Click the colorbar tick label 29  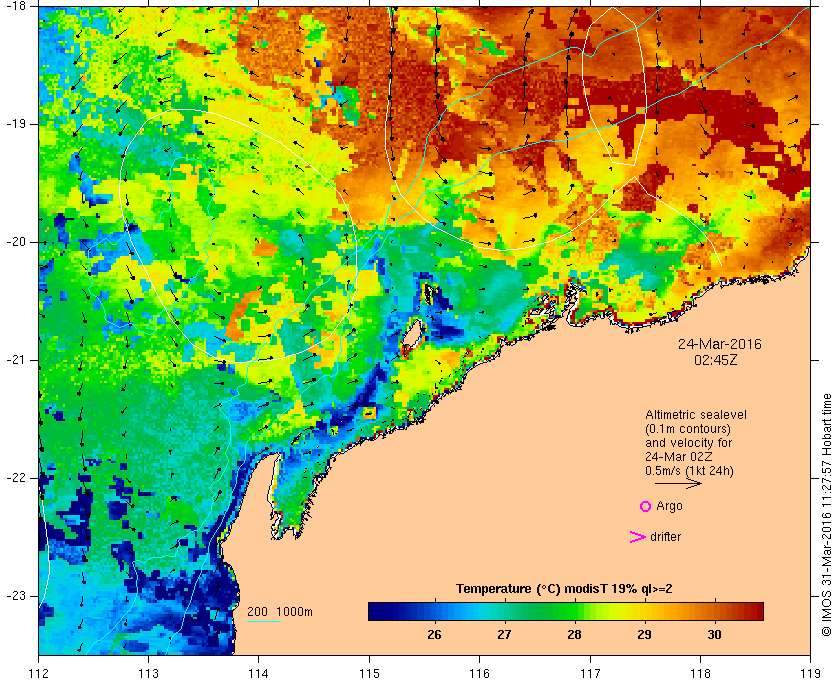(644, 635)
